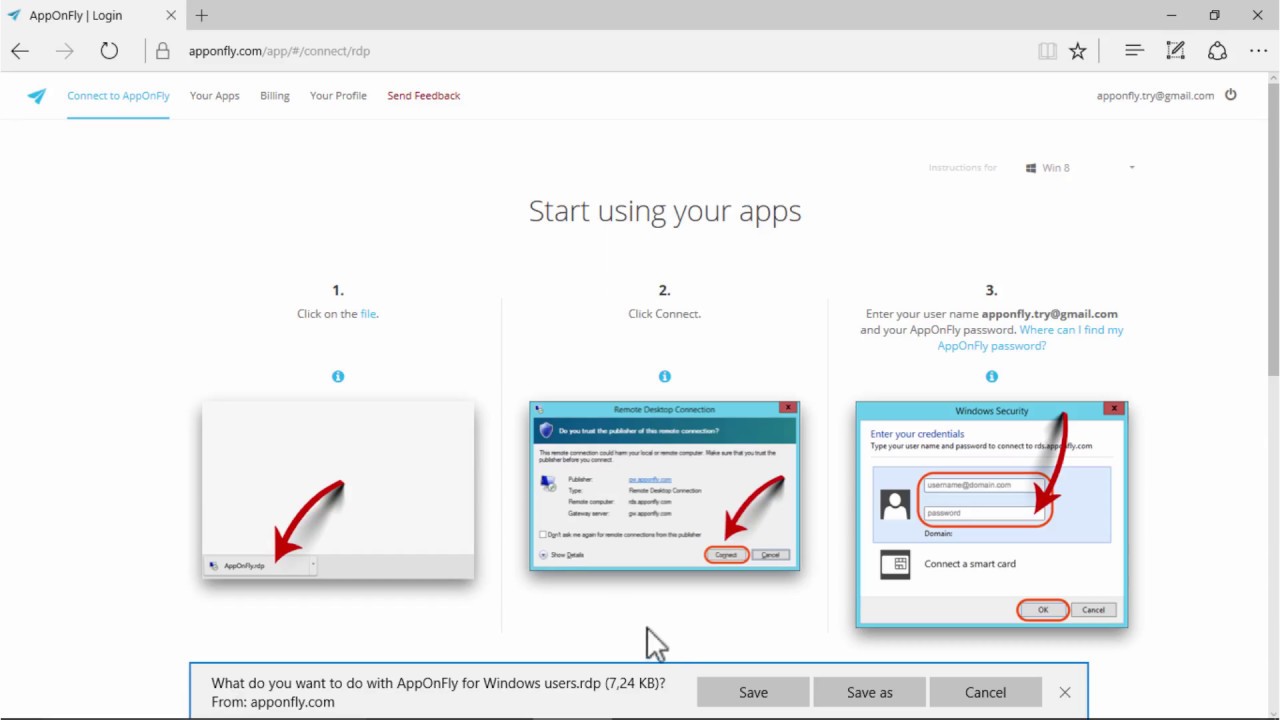Click the apponfly.try@gmail.com account label
Viewport: 1280px width, 720px height.
pos(1155,96)
